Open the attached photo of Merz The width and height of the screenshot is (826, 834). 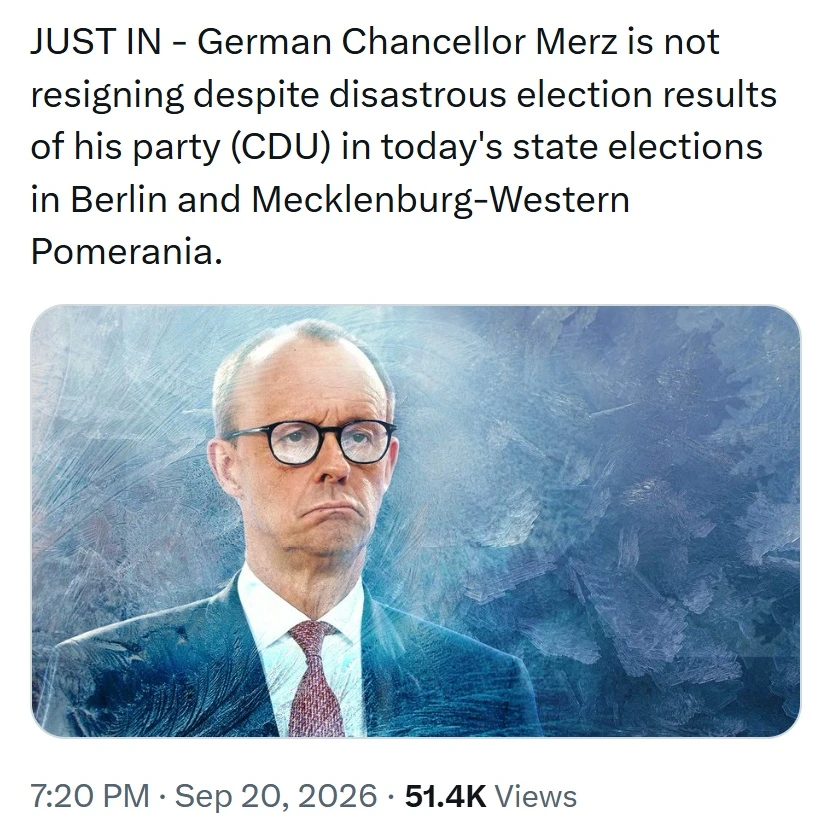(415, 521)
